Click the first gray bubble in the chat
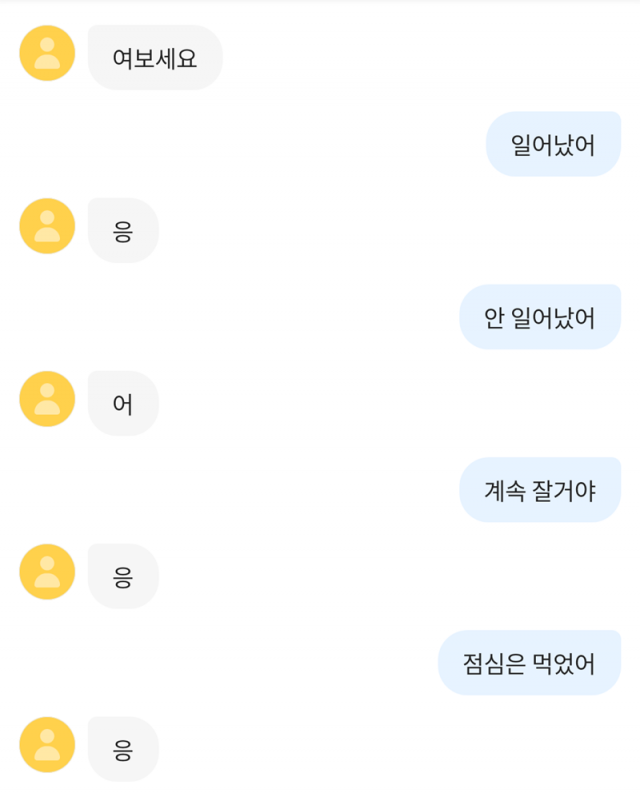The height and width of the screenshot is (797, 640). [x=155, y=58]
